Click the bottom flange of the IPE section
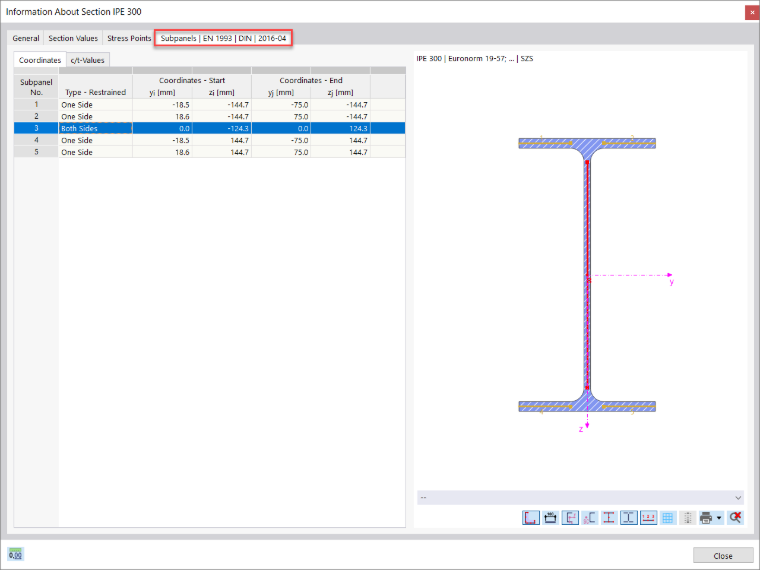Screen dimensions: 760x570 point(587,406)
